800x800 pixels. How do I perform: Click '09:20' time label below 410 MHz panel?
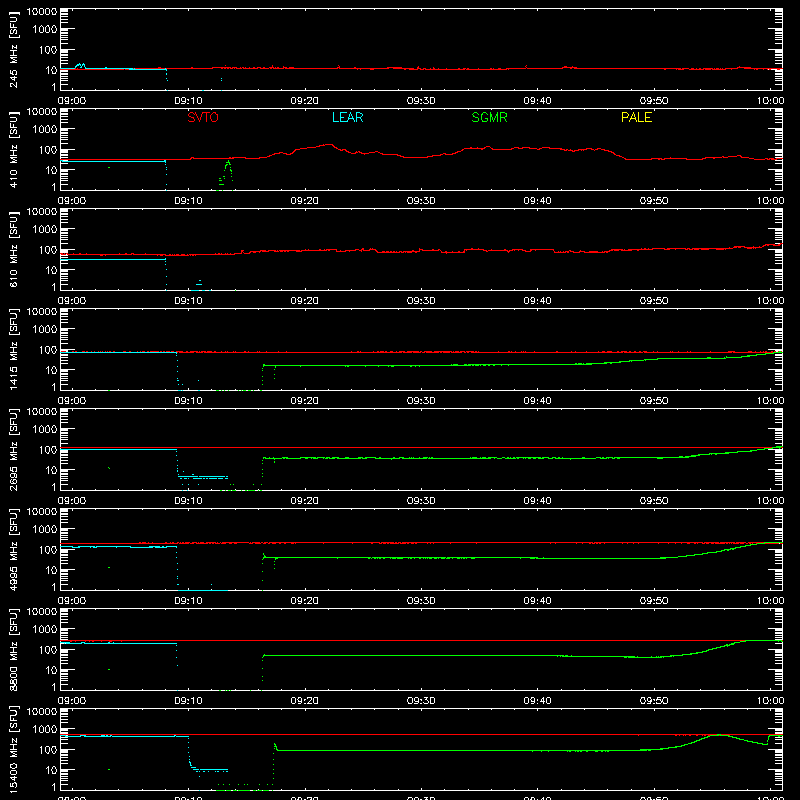pos(305,201)
